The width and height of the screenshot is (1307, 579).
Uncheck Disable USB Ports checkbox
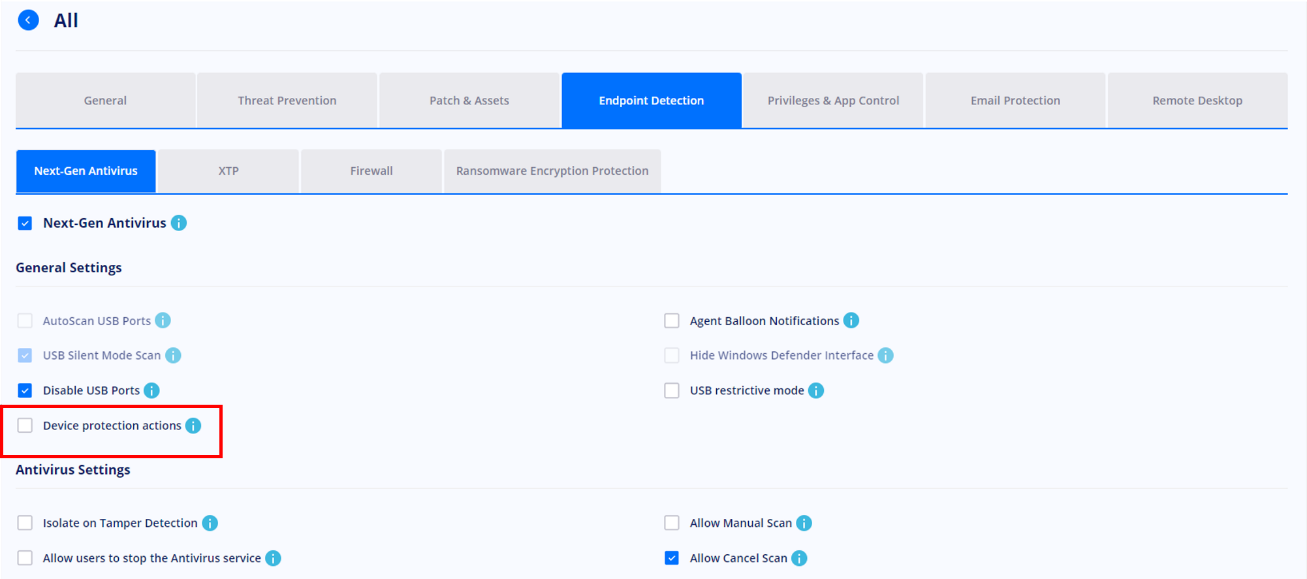pos(25,391)
